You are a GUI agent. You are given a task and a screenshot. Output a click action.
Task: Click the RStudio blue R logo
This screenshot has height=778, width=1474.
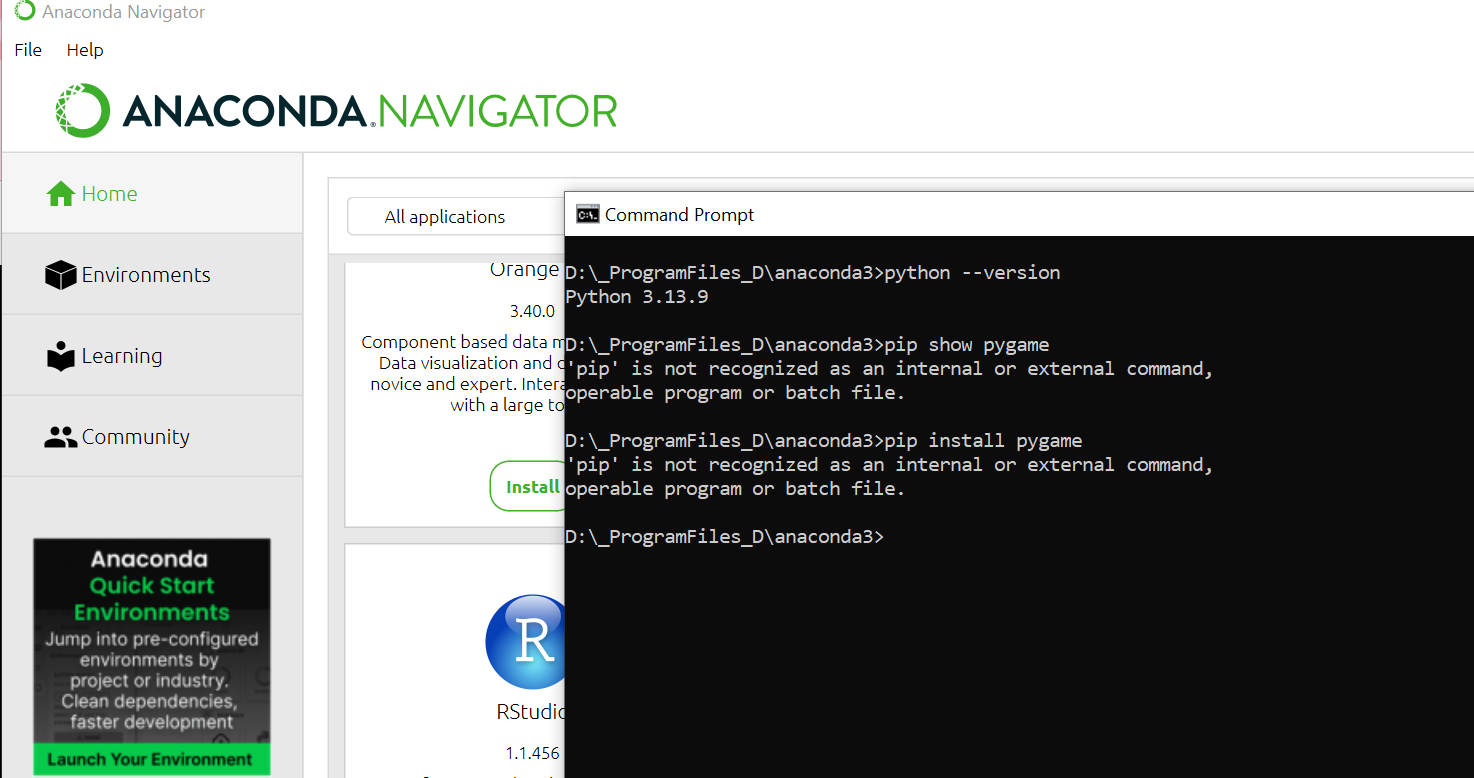(x=526, y=642)
